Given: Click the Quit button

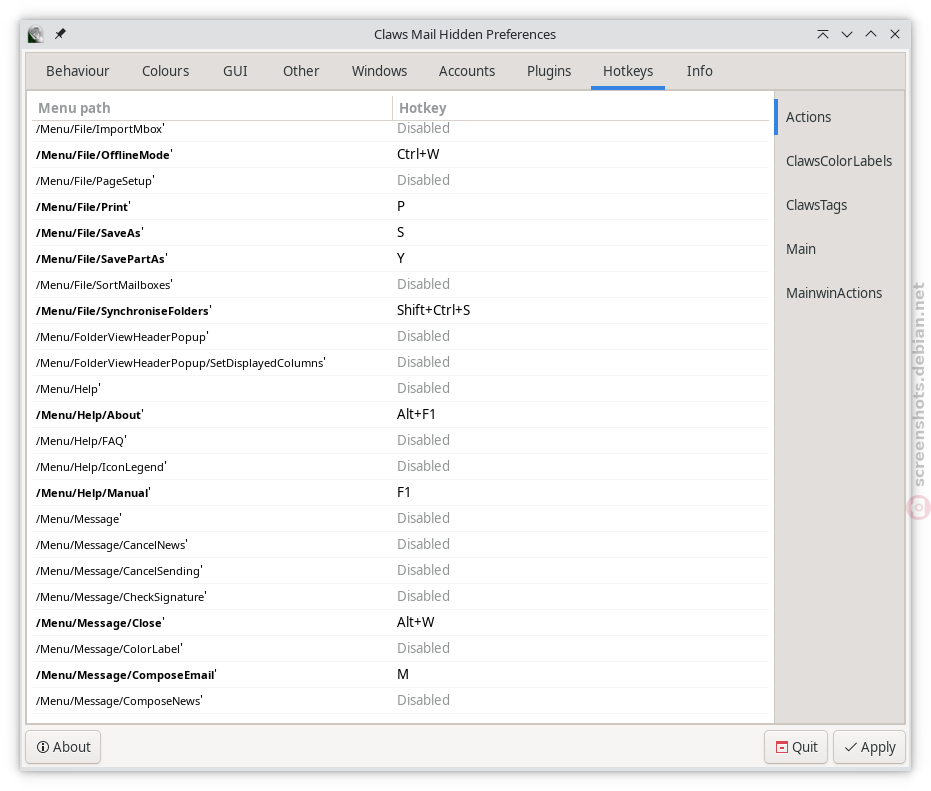Looking at the screenshot, I should 796,747.
